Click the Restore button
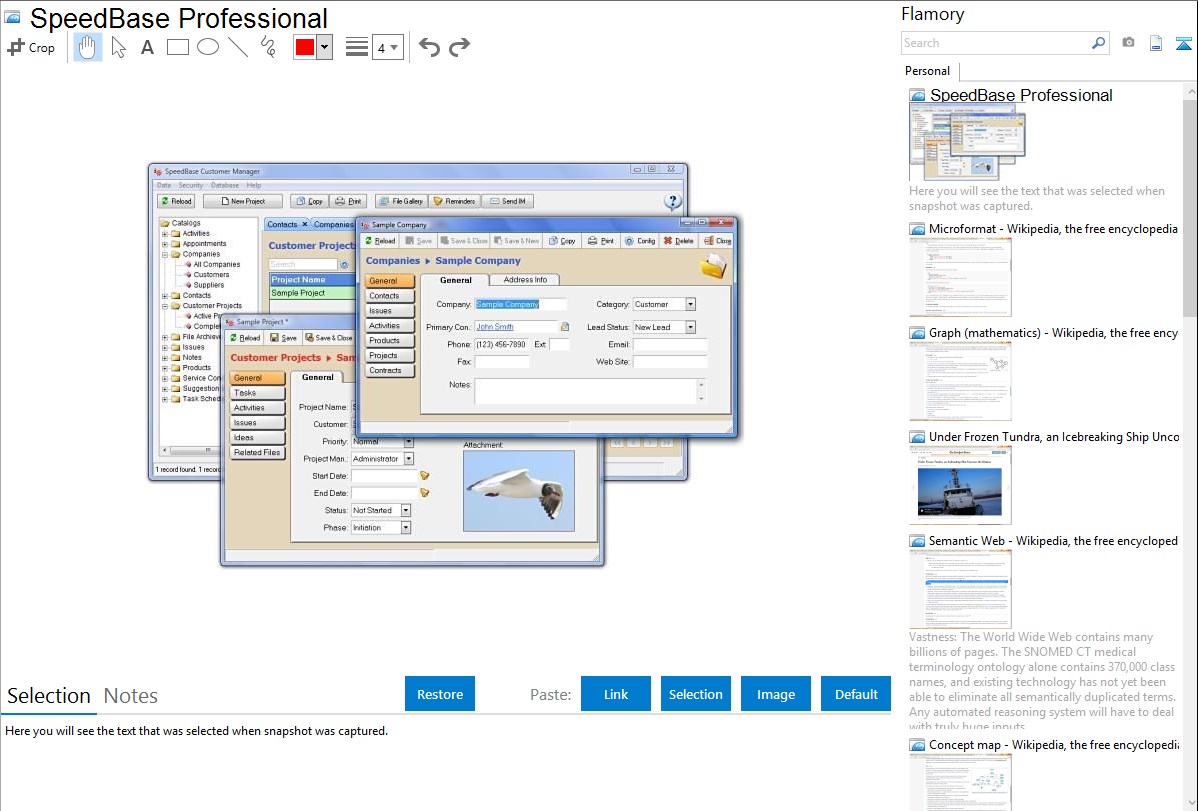 coord(440,694)
